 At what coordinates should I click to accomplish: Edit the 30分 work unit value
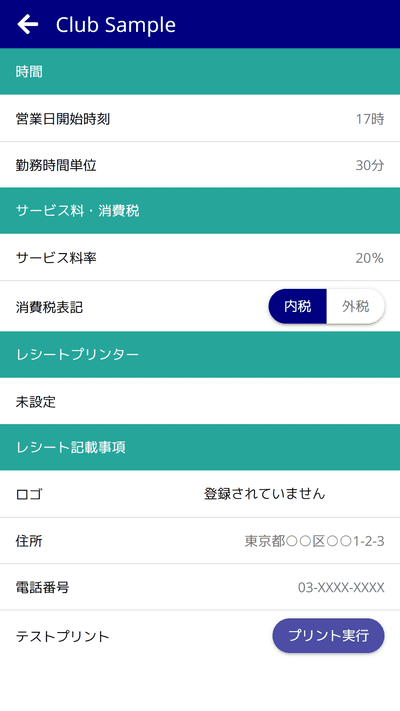click(370, 166)
